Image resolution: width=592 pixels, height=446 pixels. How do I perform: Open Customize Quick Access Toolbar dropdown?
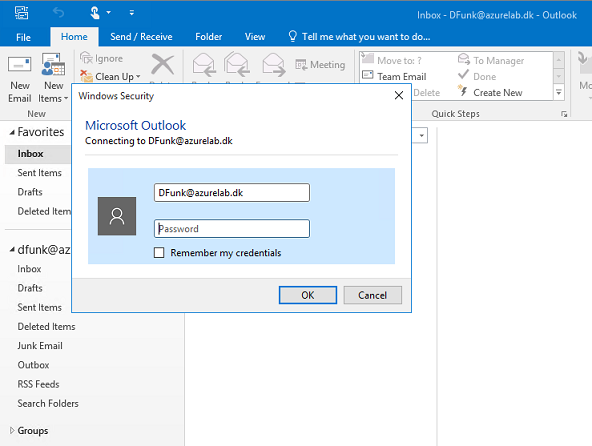click(131, 13)
